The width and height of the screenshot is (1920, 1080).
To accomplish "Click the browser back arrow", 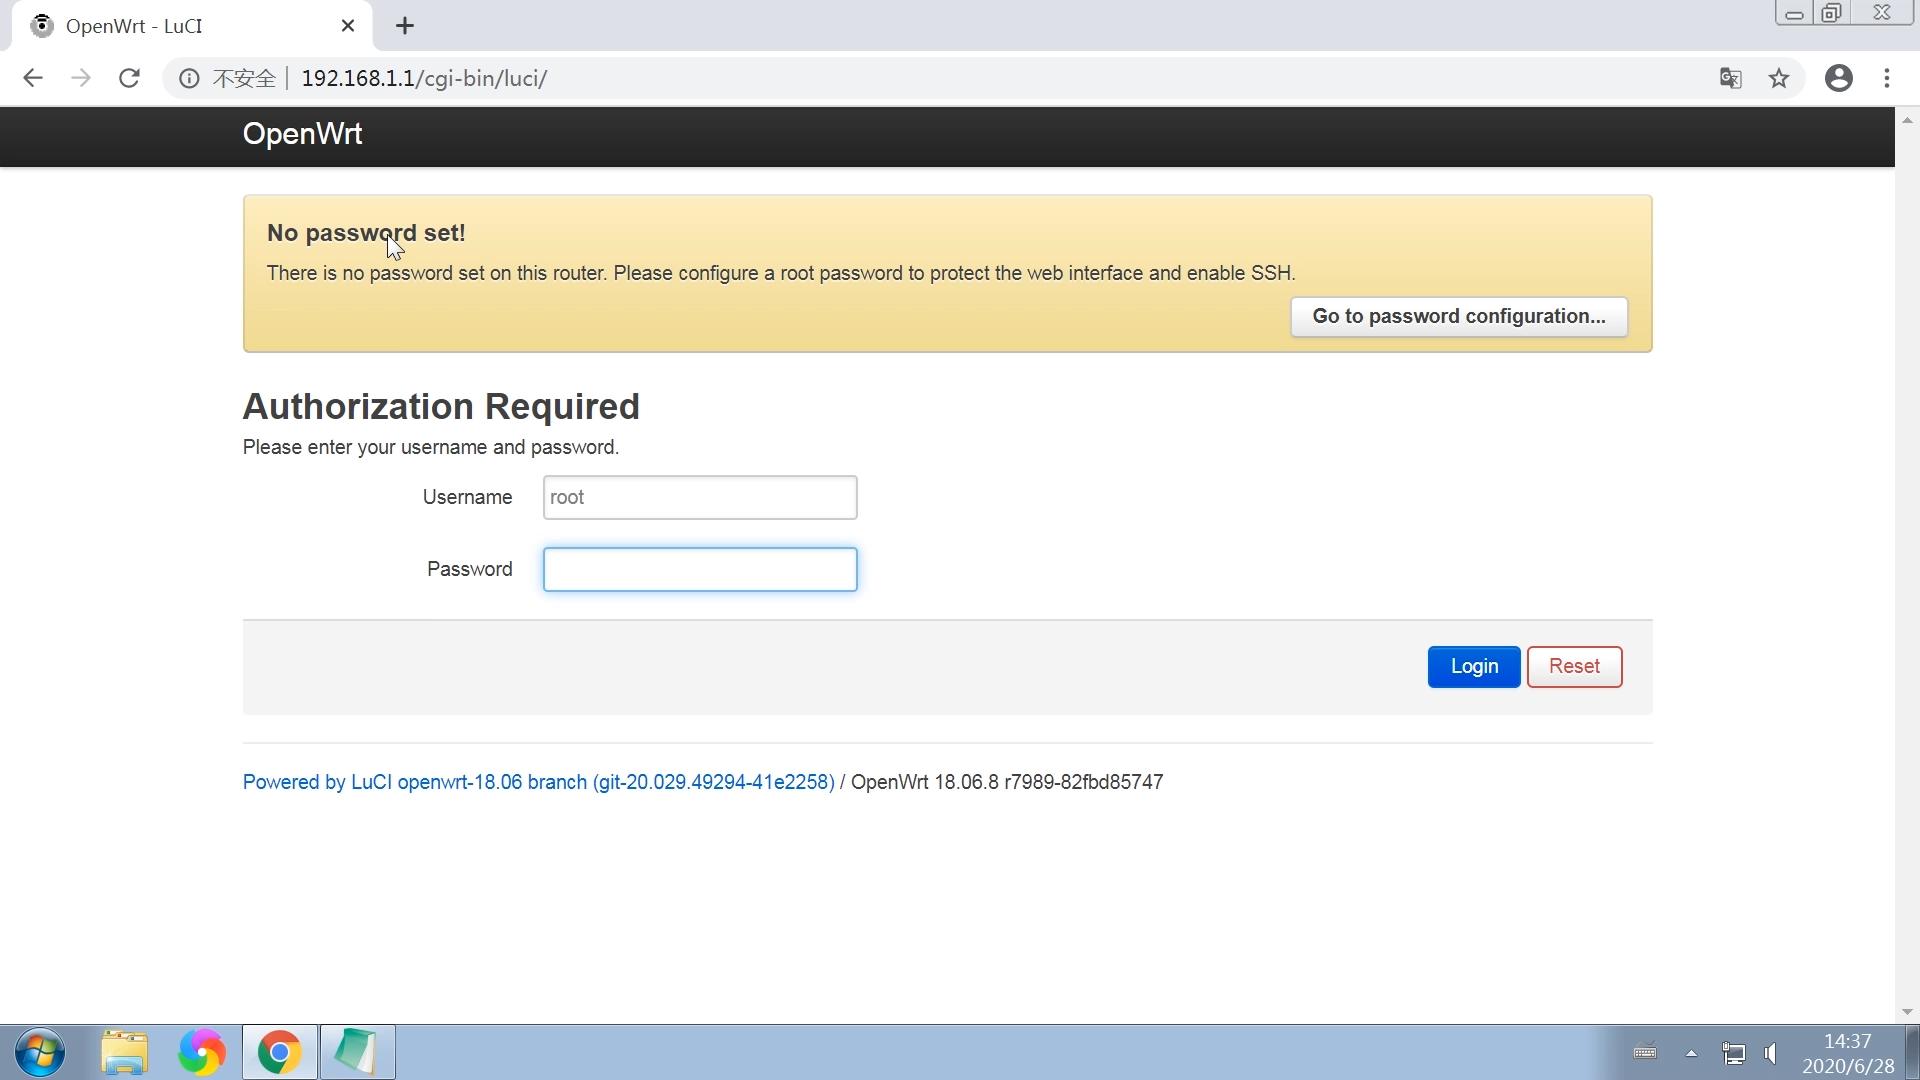I will pyautogui.click(x=33, y=78).
